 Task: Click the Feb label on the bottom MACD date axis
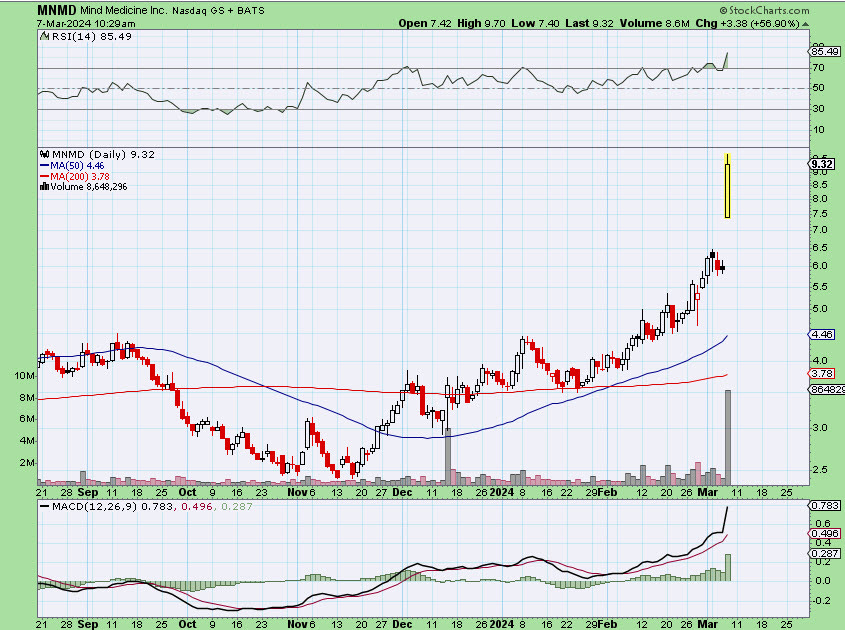coord(608,624)
